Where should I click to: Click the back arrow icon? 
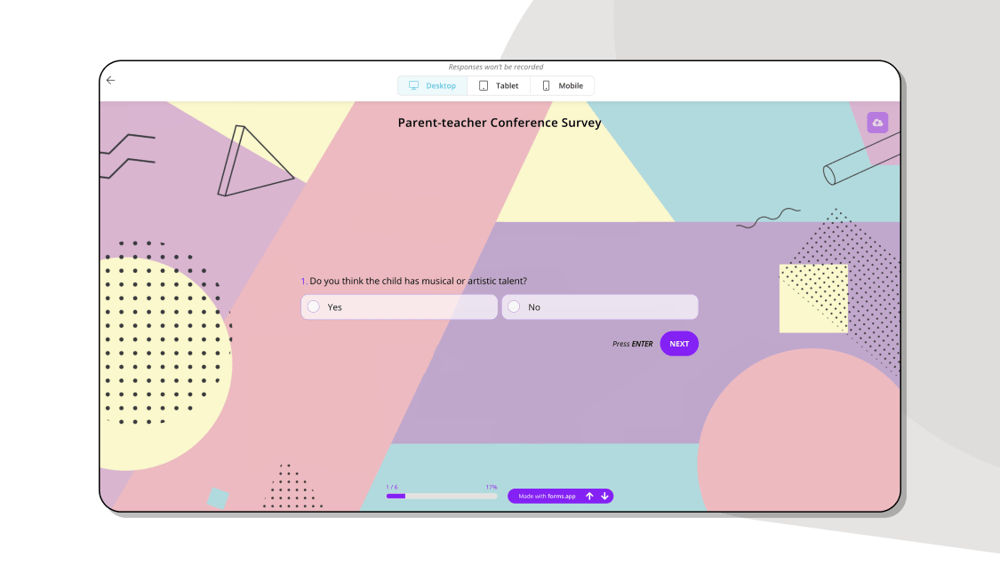click(111, 80)
